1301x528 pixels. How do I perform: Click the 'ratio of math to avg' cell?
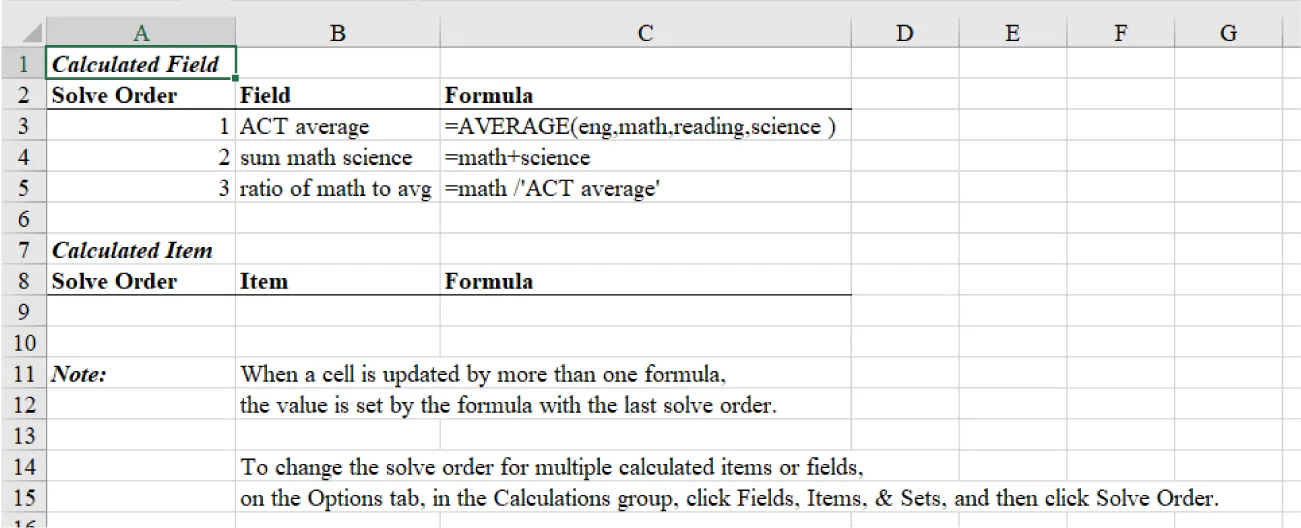338,189
